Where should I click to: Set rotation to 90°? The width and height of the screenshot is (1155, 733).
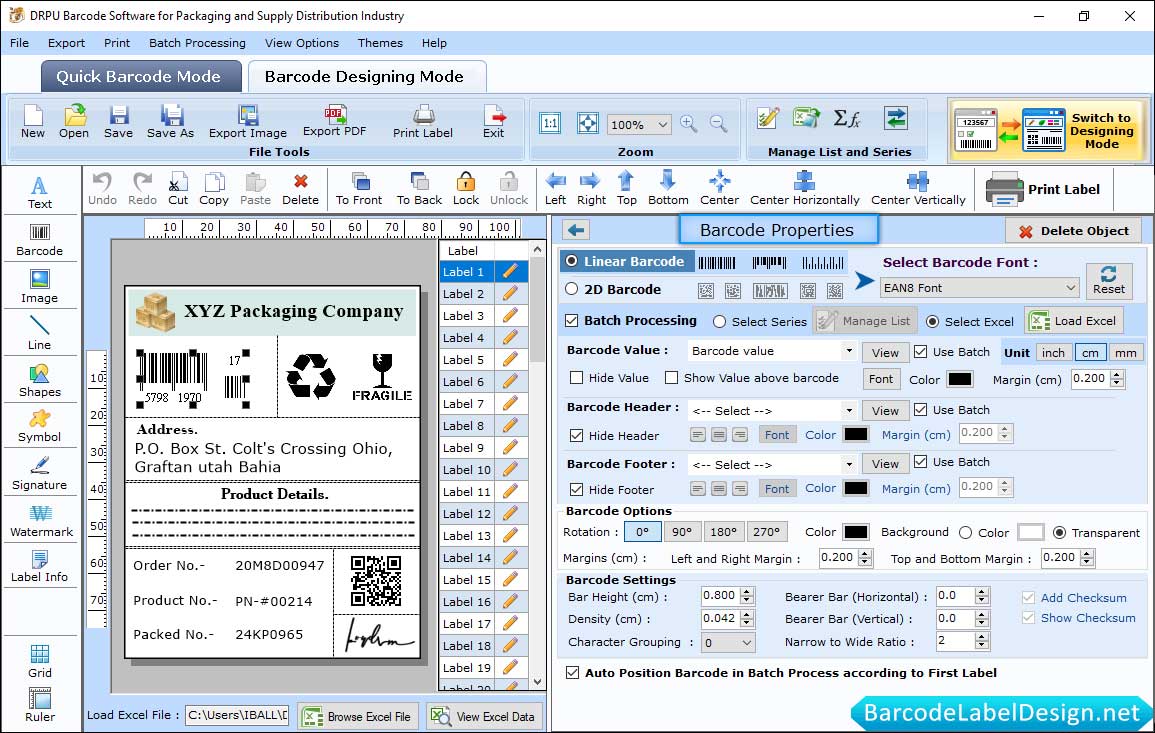point(681,532)
